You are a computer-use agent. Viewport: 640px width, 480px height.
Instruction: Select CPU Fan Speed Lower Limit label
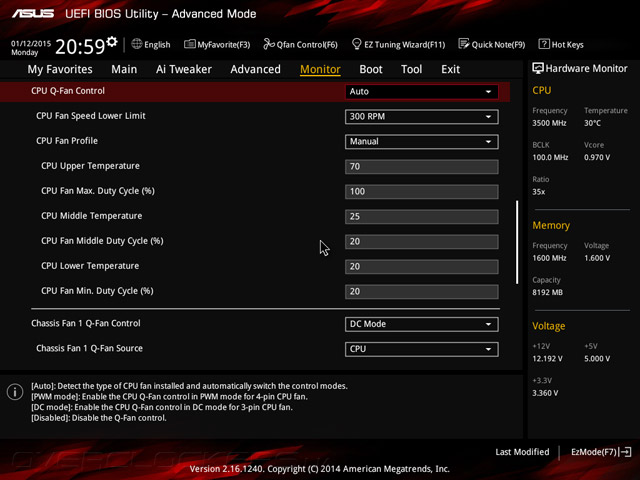[x=91, y=116]
